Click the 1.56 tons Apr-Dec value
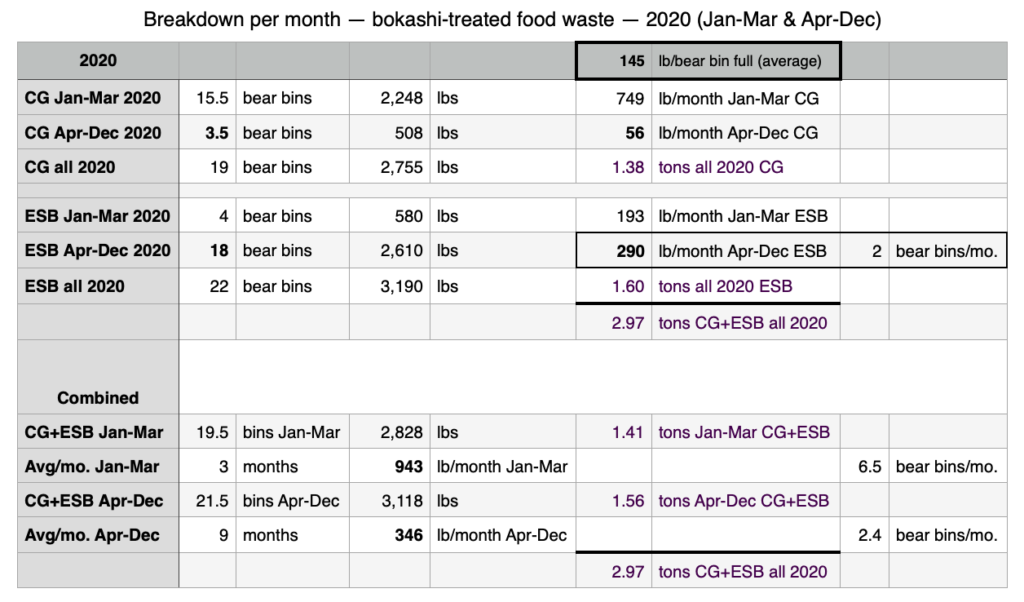This screenshot has height=602, width=1024. pyautogui.click(x=614, y=500)
